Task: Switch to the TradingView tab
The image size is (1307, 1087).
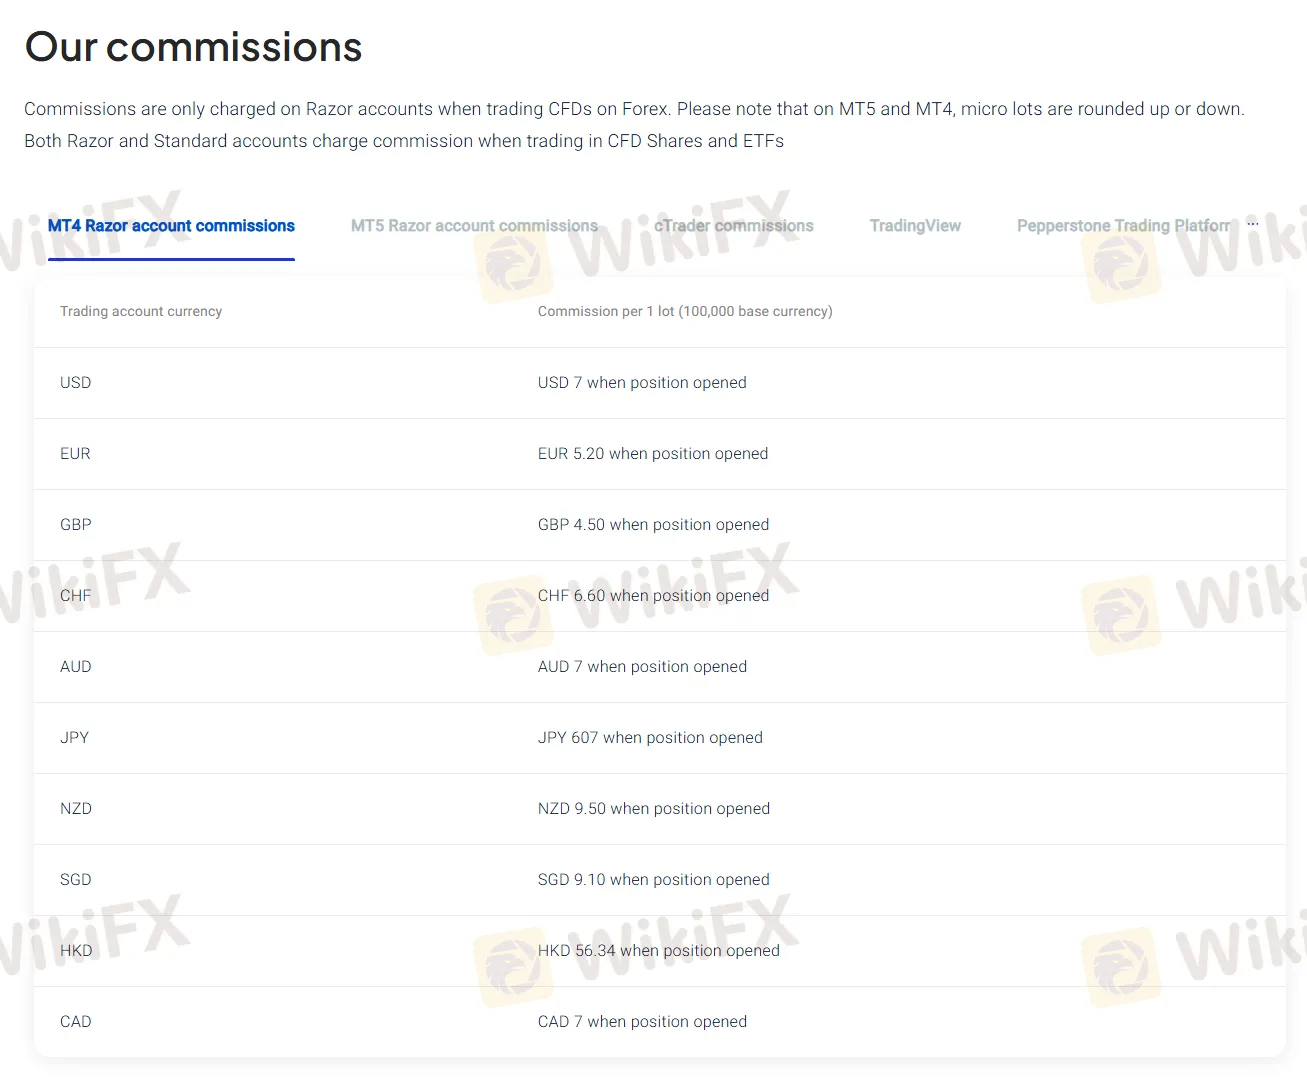Action: coord(915,226)
